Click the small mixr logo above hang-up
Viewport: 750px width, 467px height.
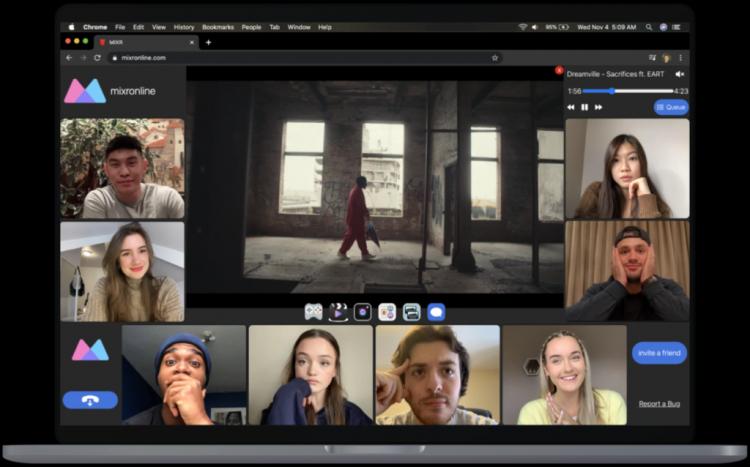point(90,350)
